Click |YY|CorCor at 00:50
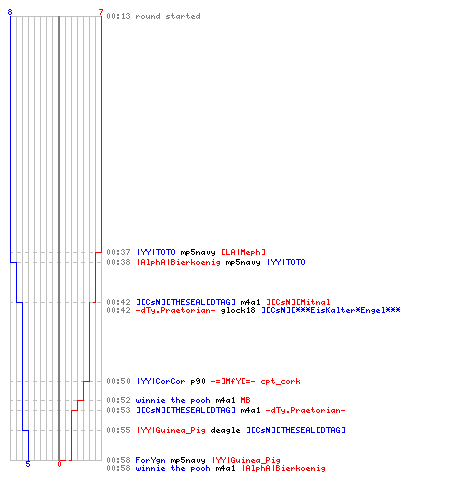Viewport: 450px width, 500px height. tap(161, 381)
